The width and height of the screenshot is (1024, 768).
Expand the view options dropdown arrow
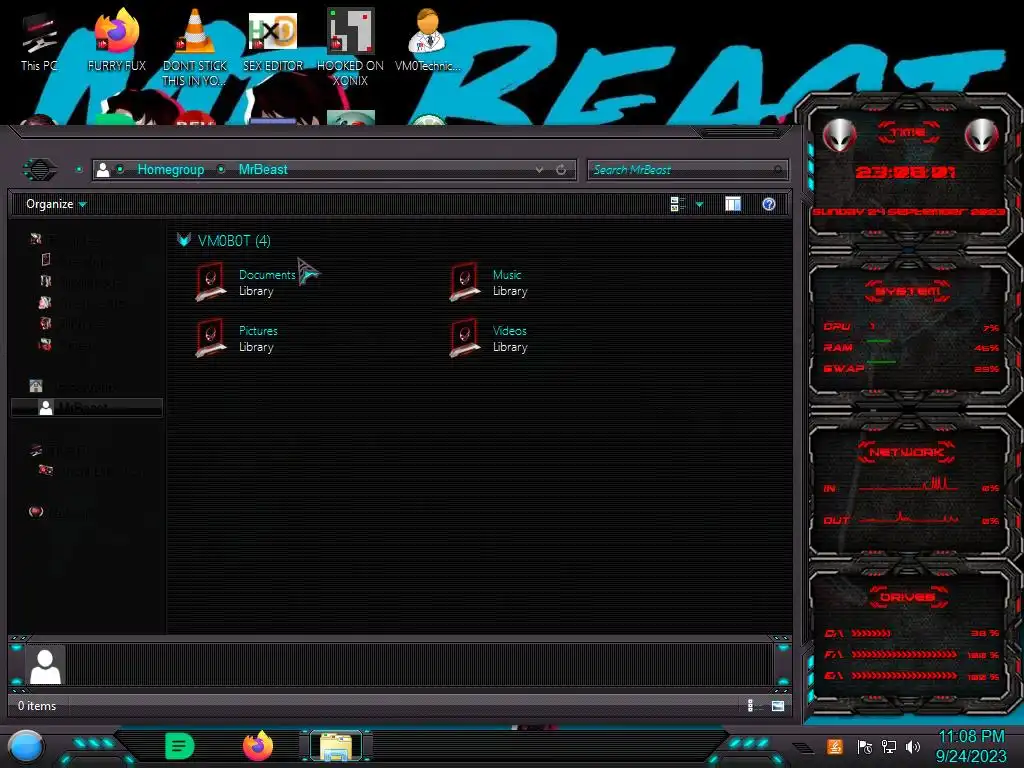point(699,204)
